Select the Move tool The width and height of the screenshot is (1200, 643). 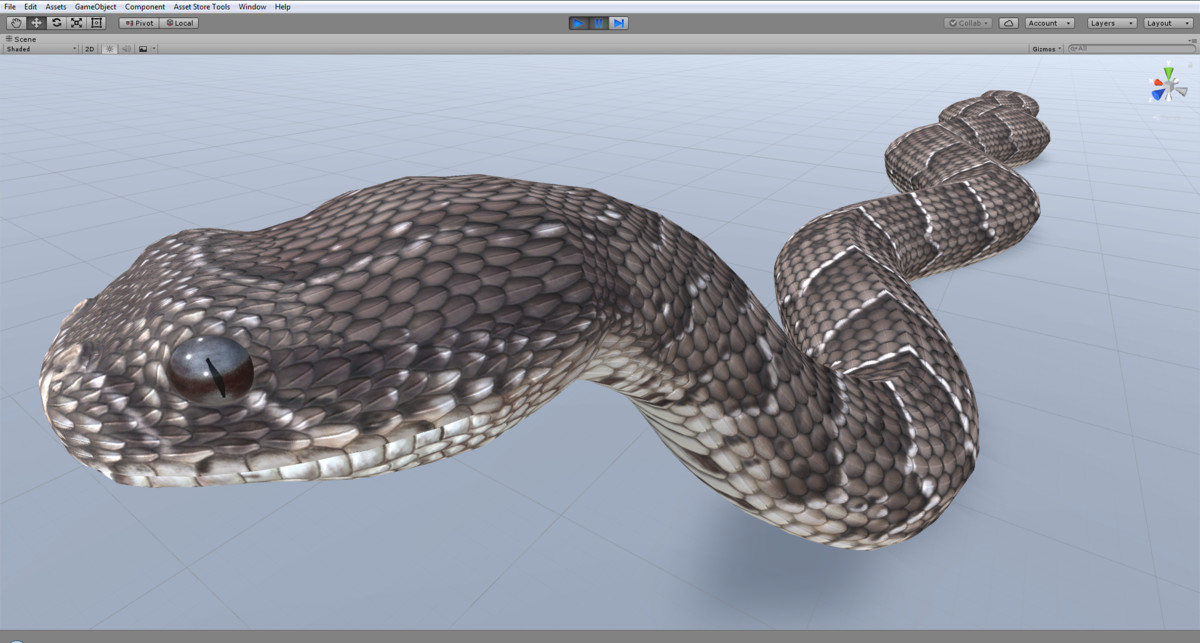(x=36, y=22)
